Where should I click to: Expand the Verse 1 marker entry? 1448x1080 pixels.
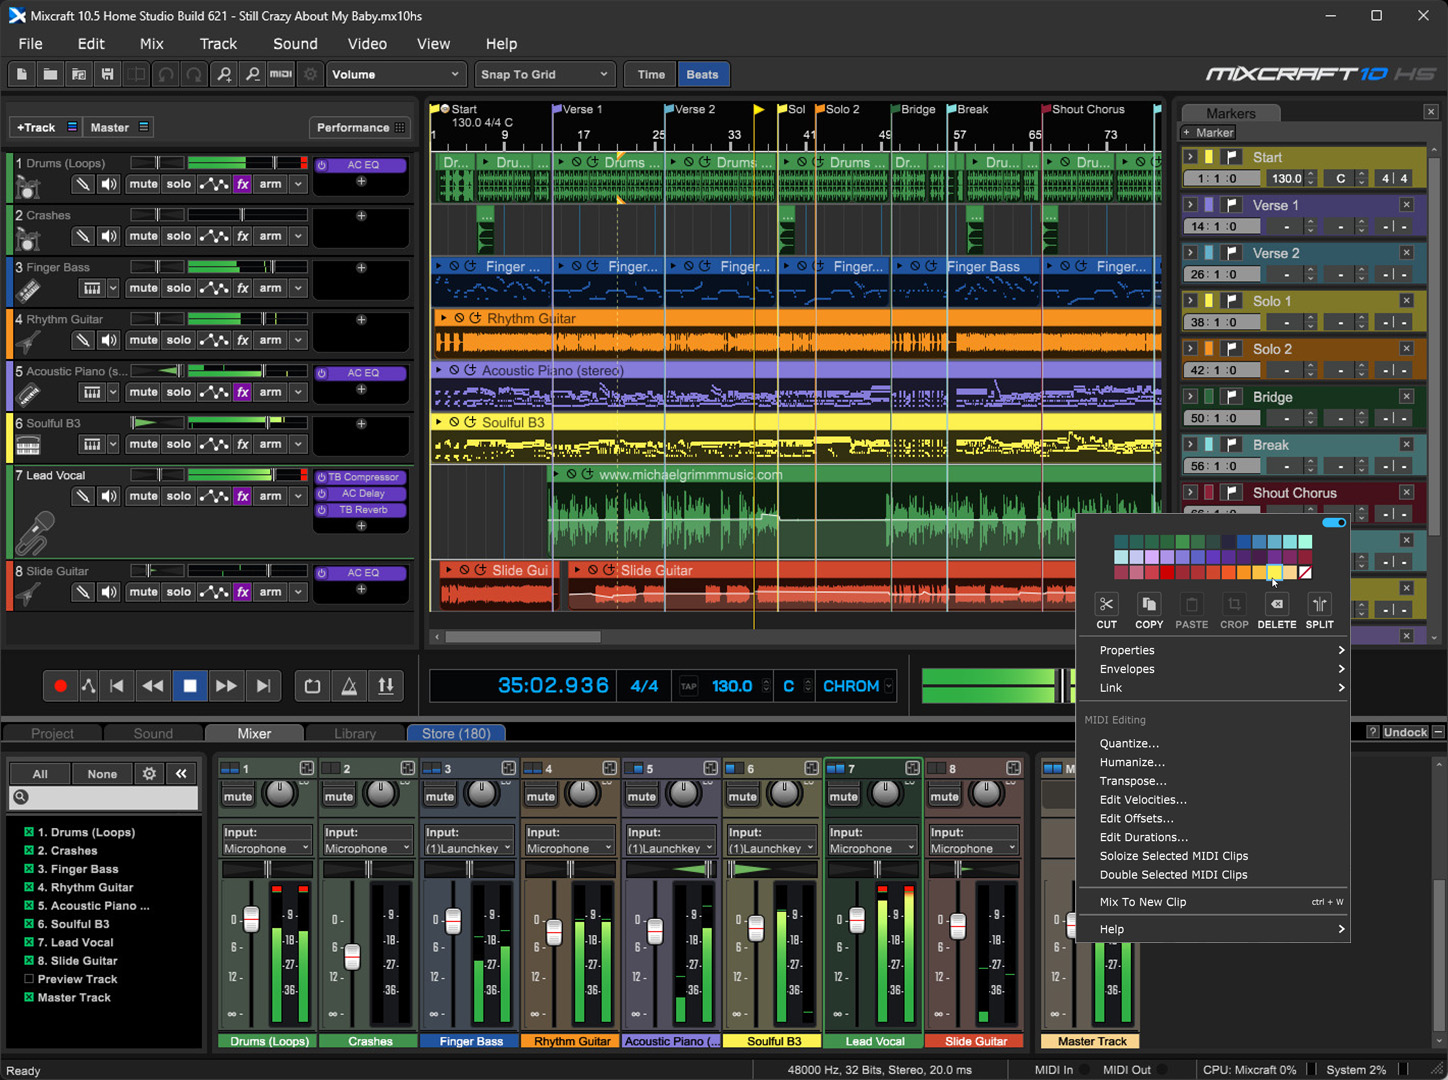[x=1190, y=205]
